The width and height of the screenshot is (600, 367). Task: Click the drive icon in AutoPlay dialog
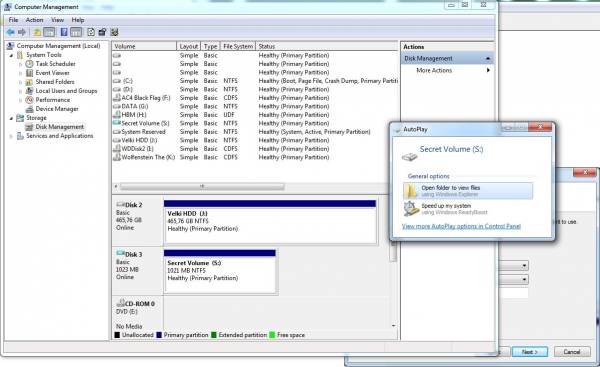click(409, 157)
